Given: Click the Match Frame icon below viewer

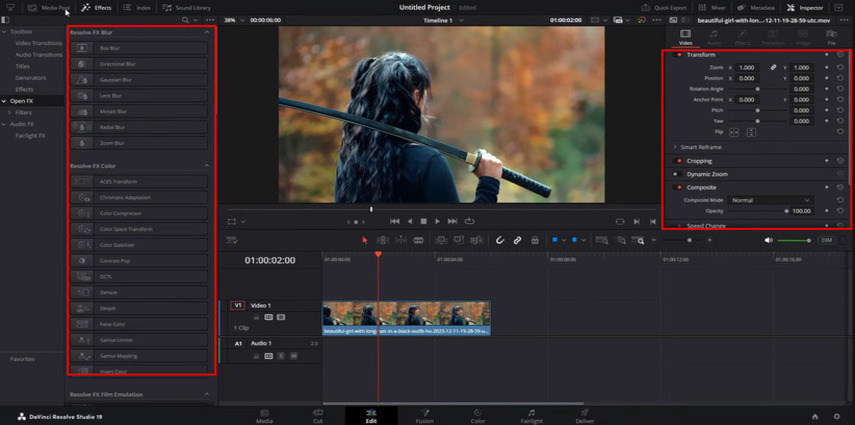Looking at the screenshot, I should pyautogui.click(x=620, y=222).
